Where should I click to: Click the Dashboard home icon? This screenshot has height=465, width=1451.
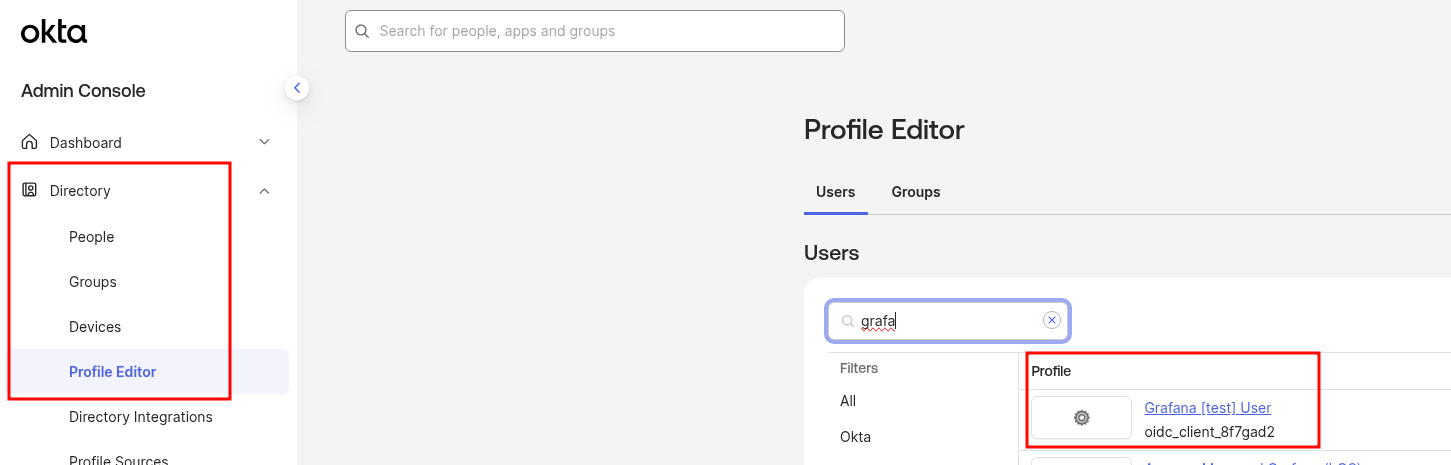click(x=30, y=142)
